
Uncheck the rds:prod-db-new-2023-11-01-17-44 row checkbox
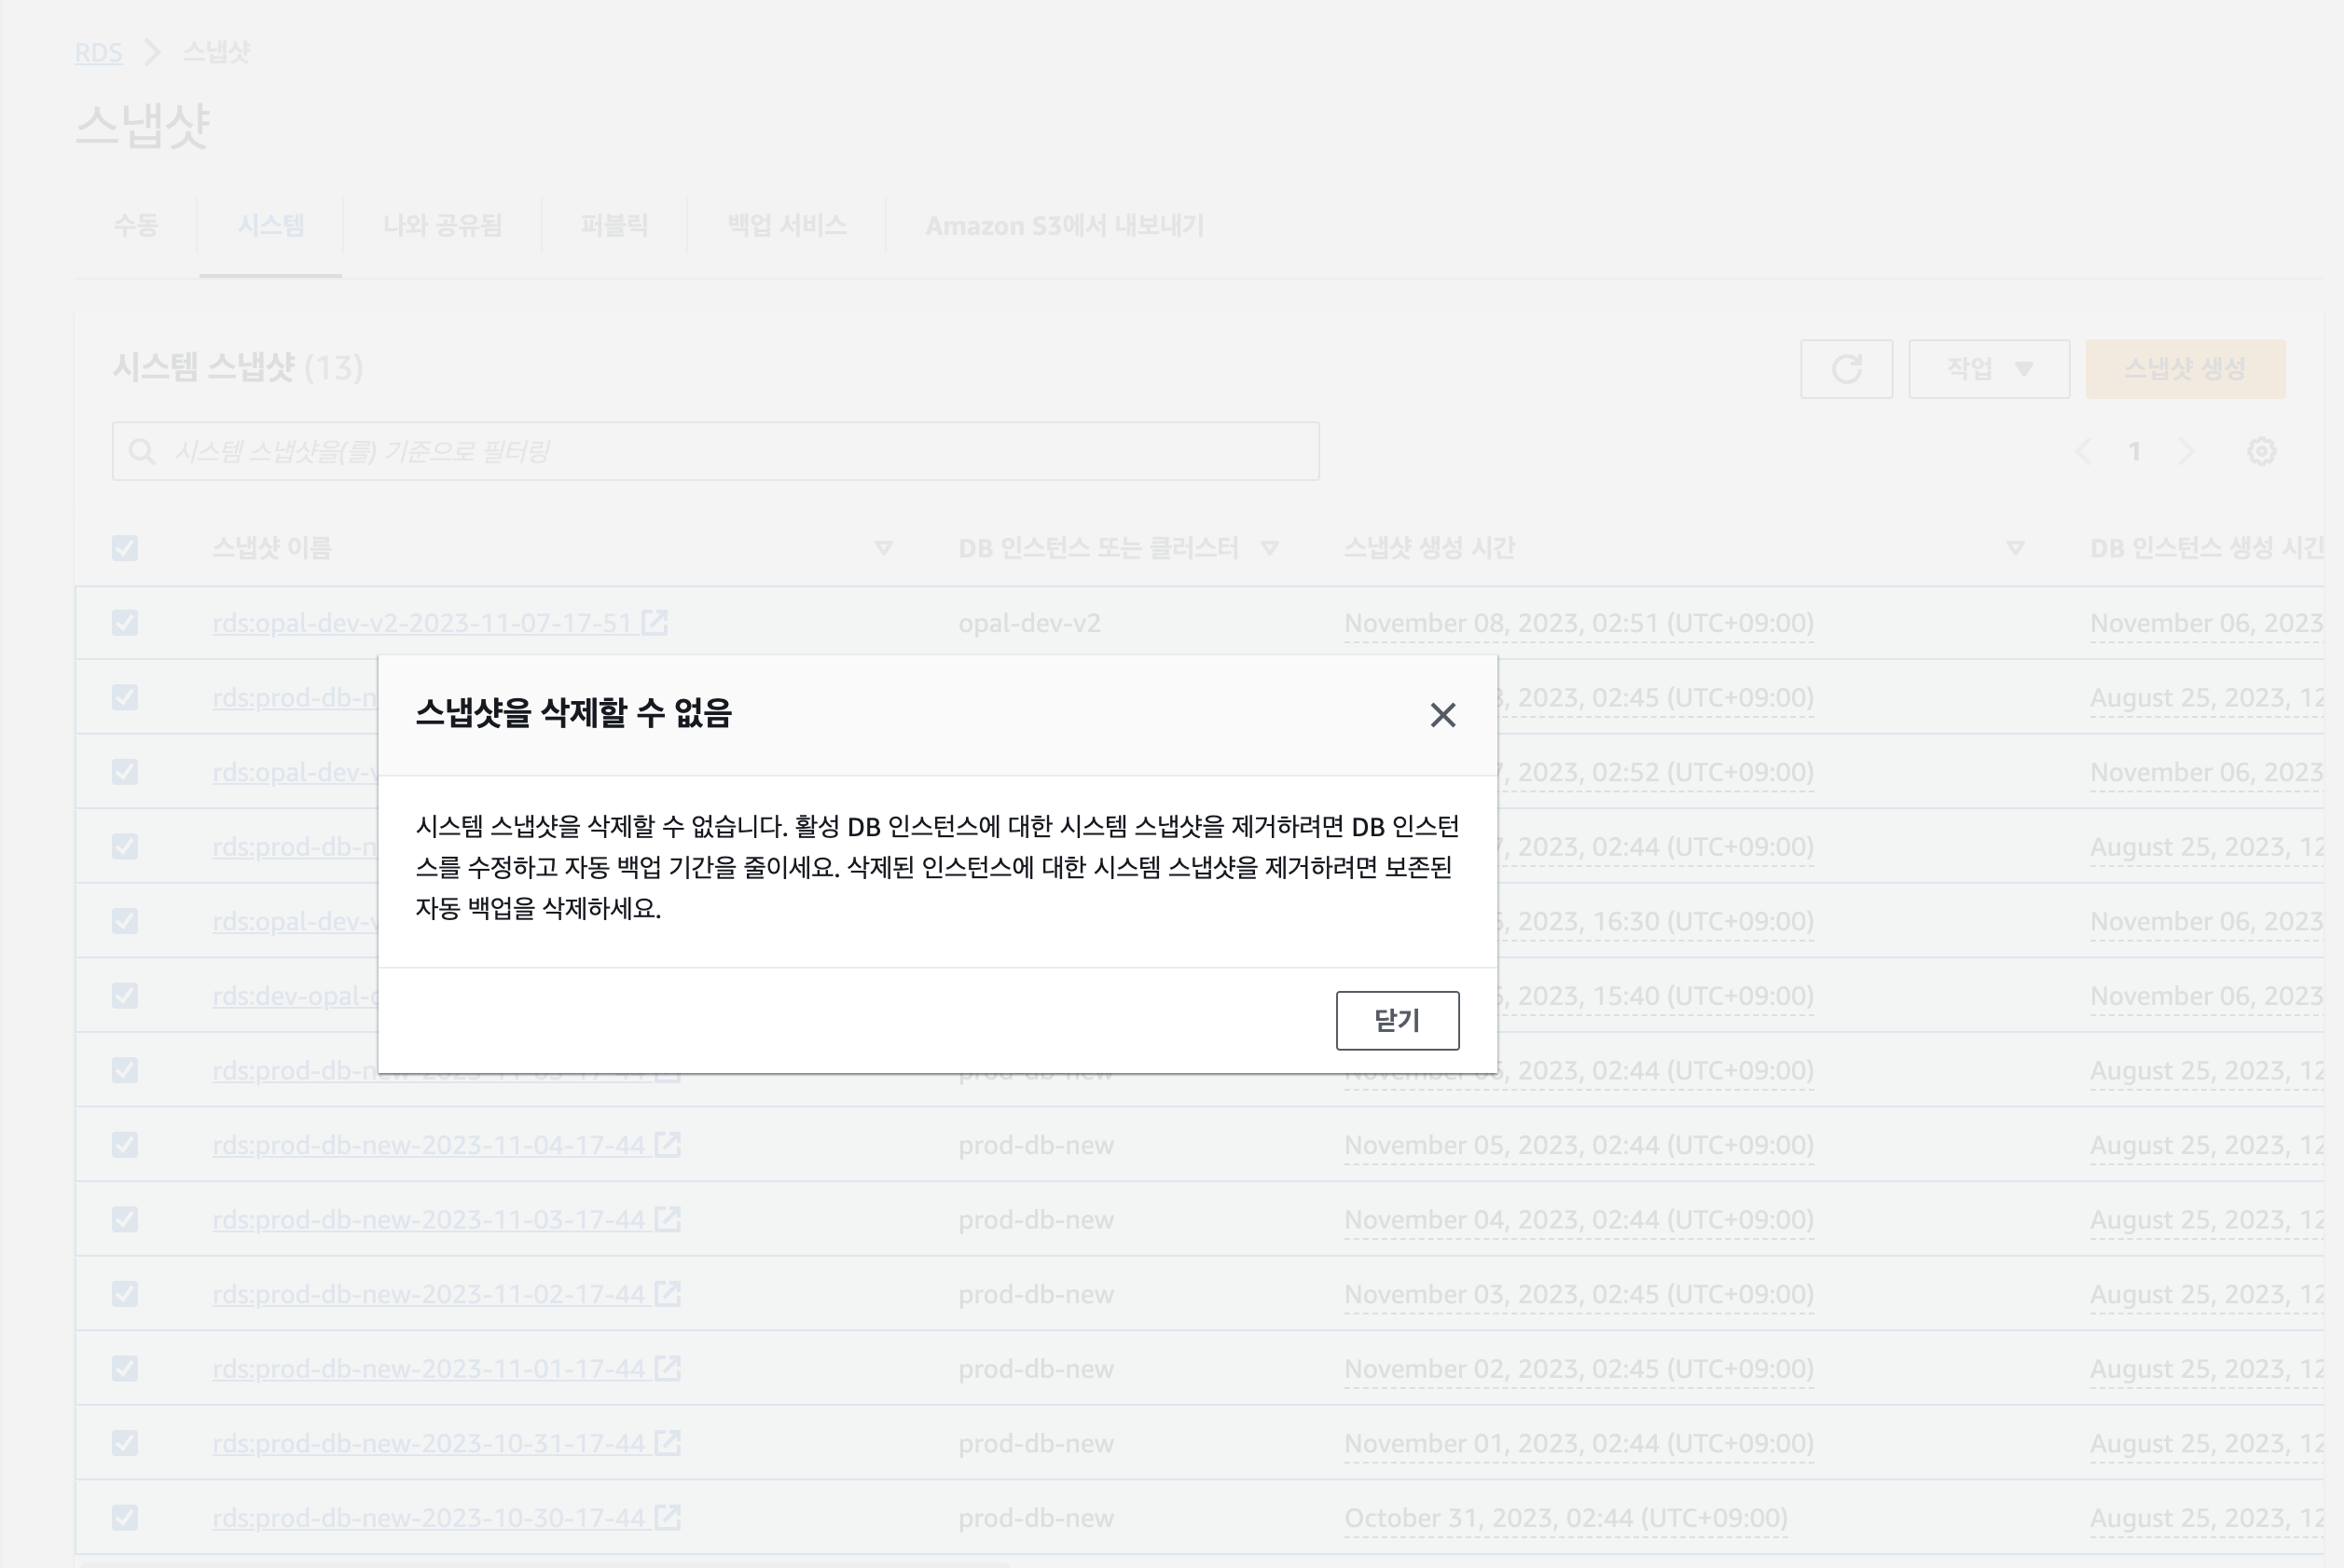click(x=125, y=1369)
